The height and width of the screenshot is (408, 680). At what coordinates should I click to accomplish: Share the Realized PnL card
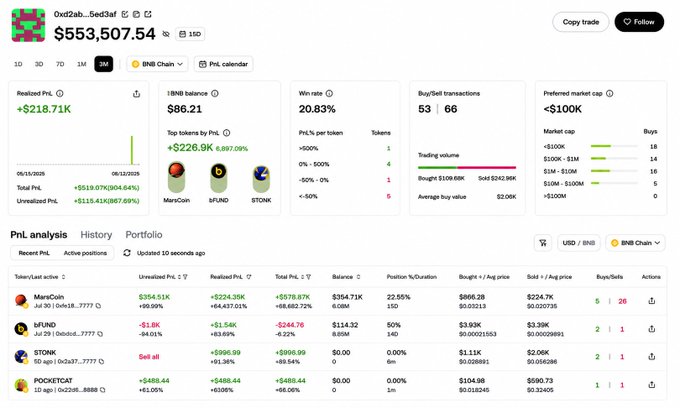(137, 94)
